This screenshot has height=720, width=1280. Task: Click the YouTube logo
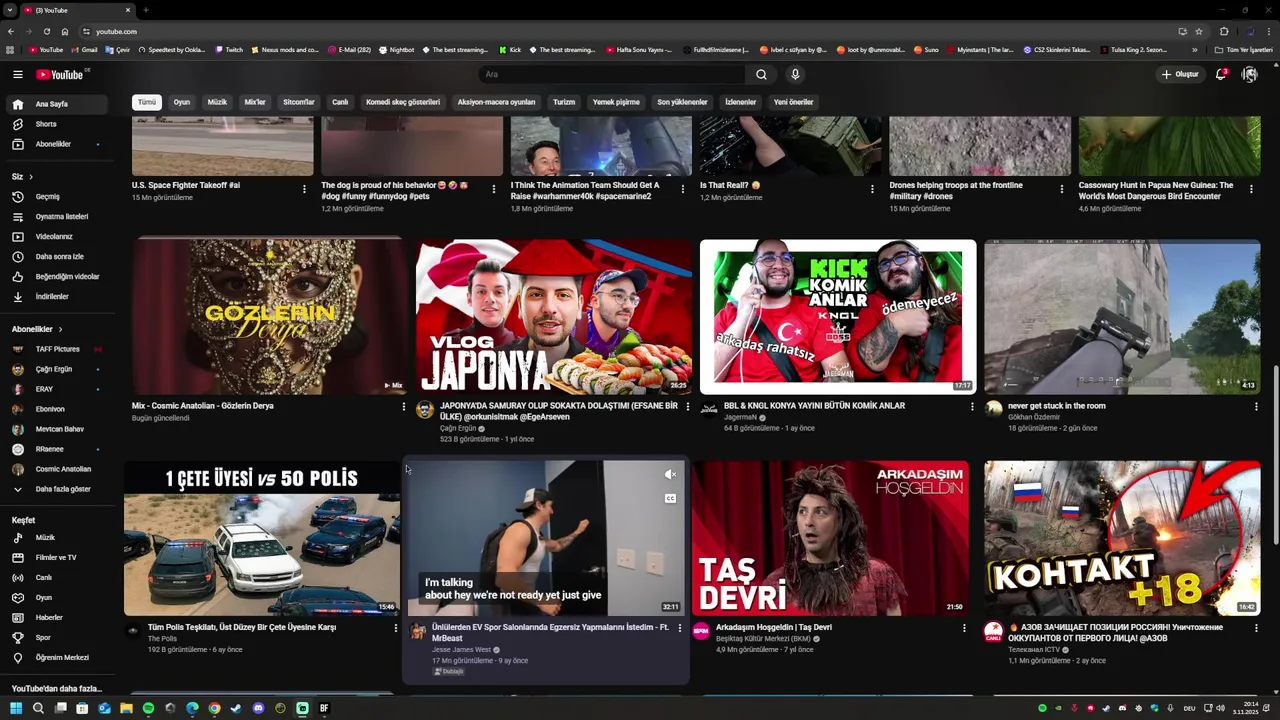point(62,74)
